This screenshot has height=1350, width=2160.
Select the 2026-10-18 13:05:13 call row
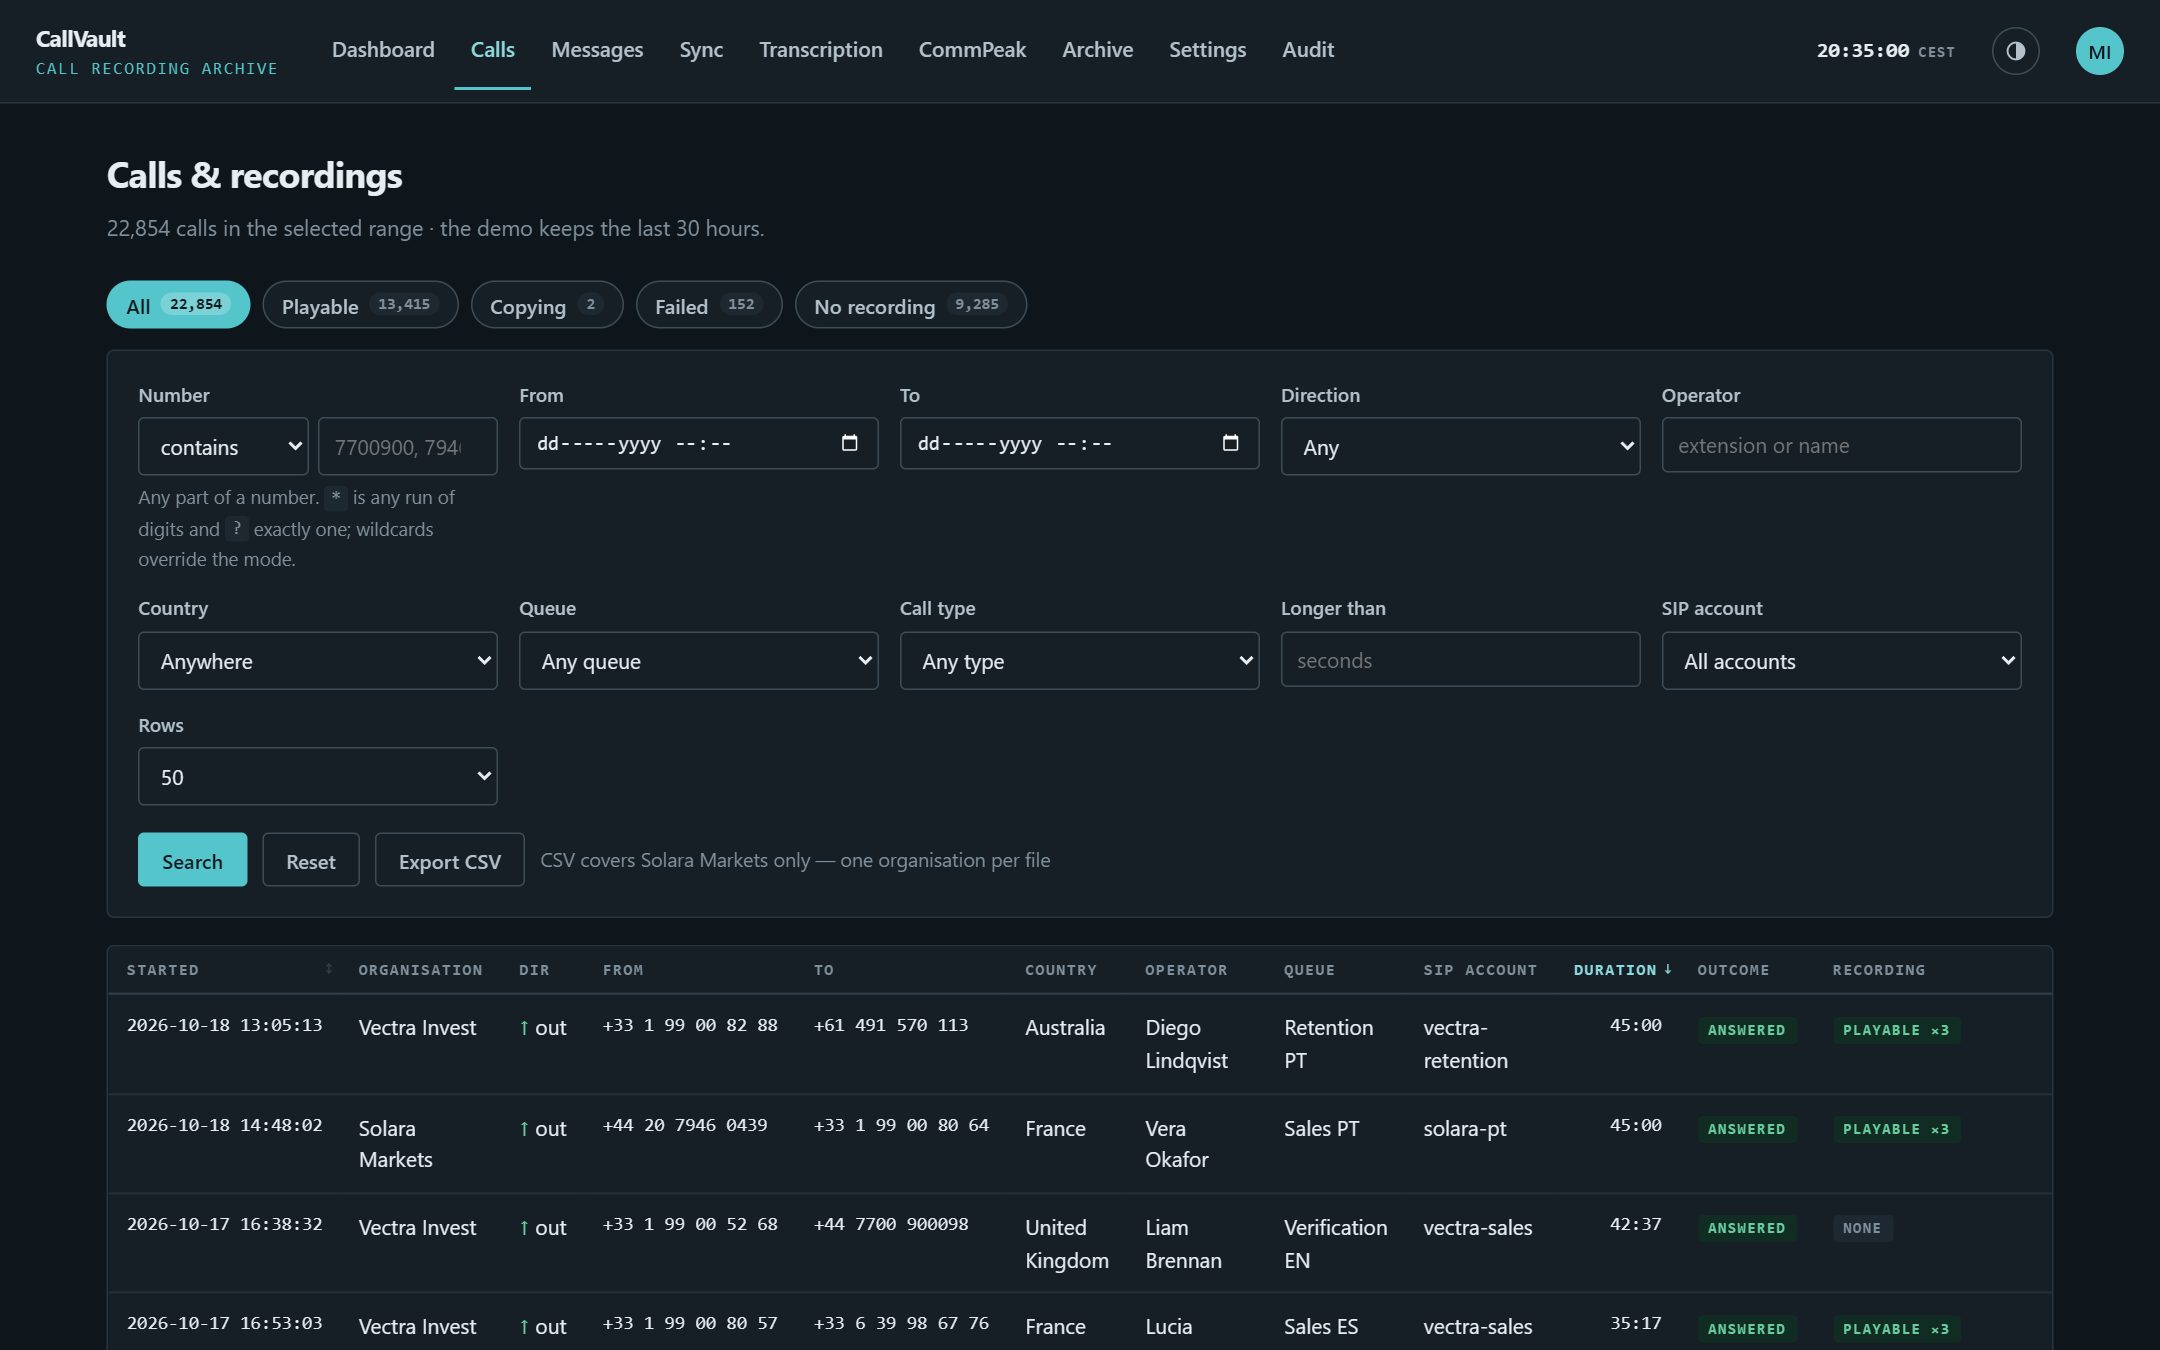point(1079,1044)
